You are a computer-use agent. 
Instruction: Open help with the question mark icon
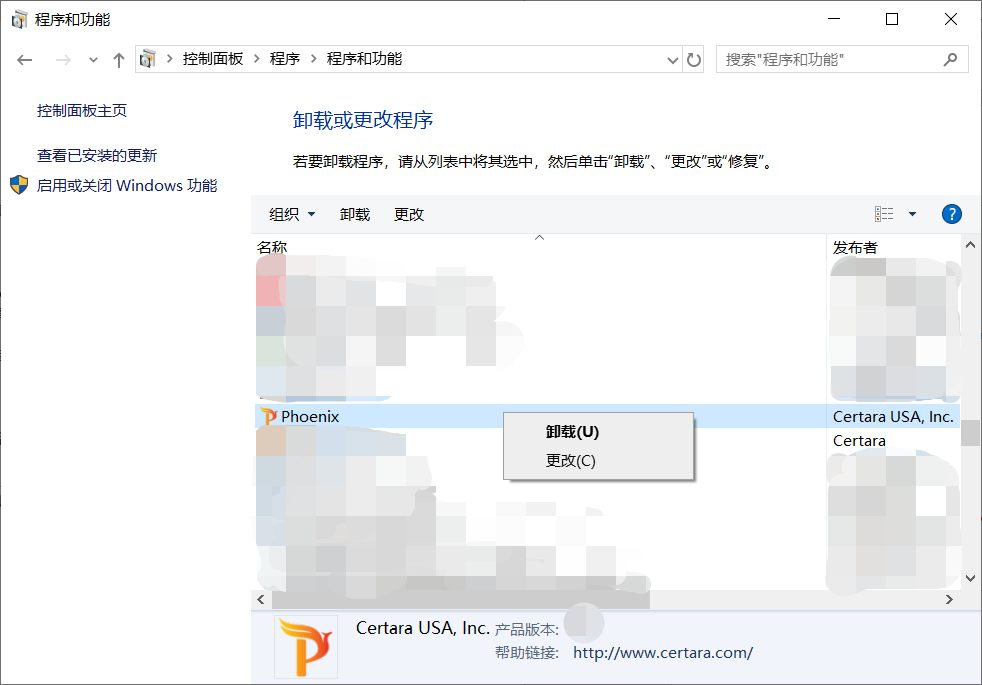(x=952, y=214)
